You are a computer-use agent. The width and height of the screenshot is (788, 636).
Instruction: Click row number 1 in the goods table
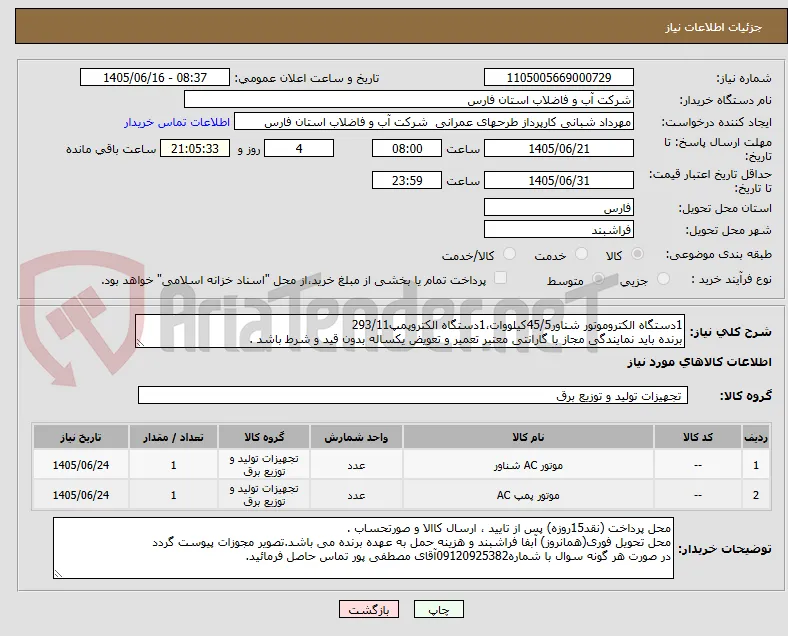755,465
